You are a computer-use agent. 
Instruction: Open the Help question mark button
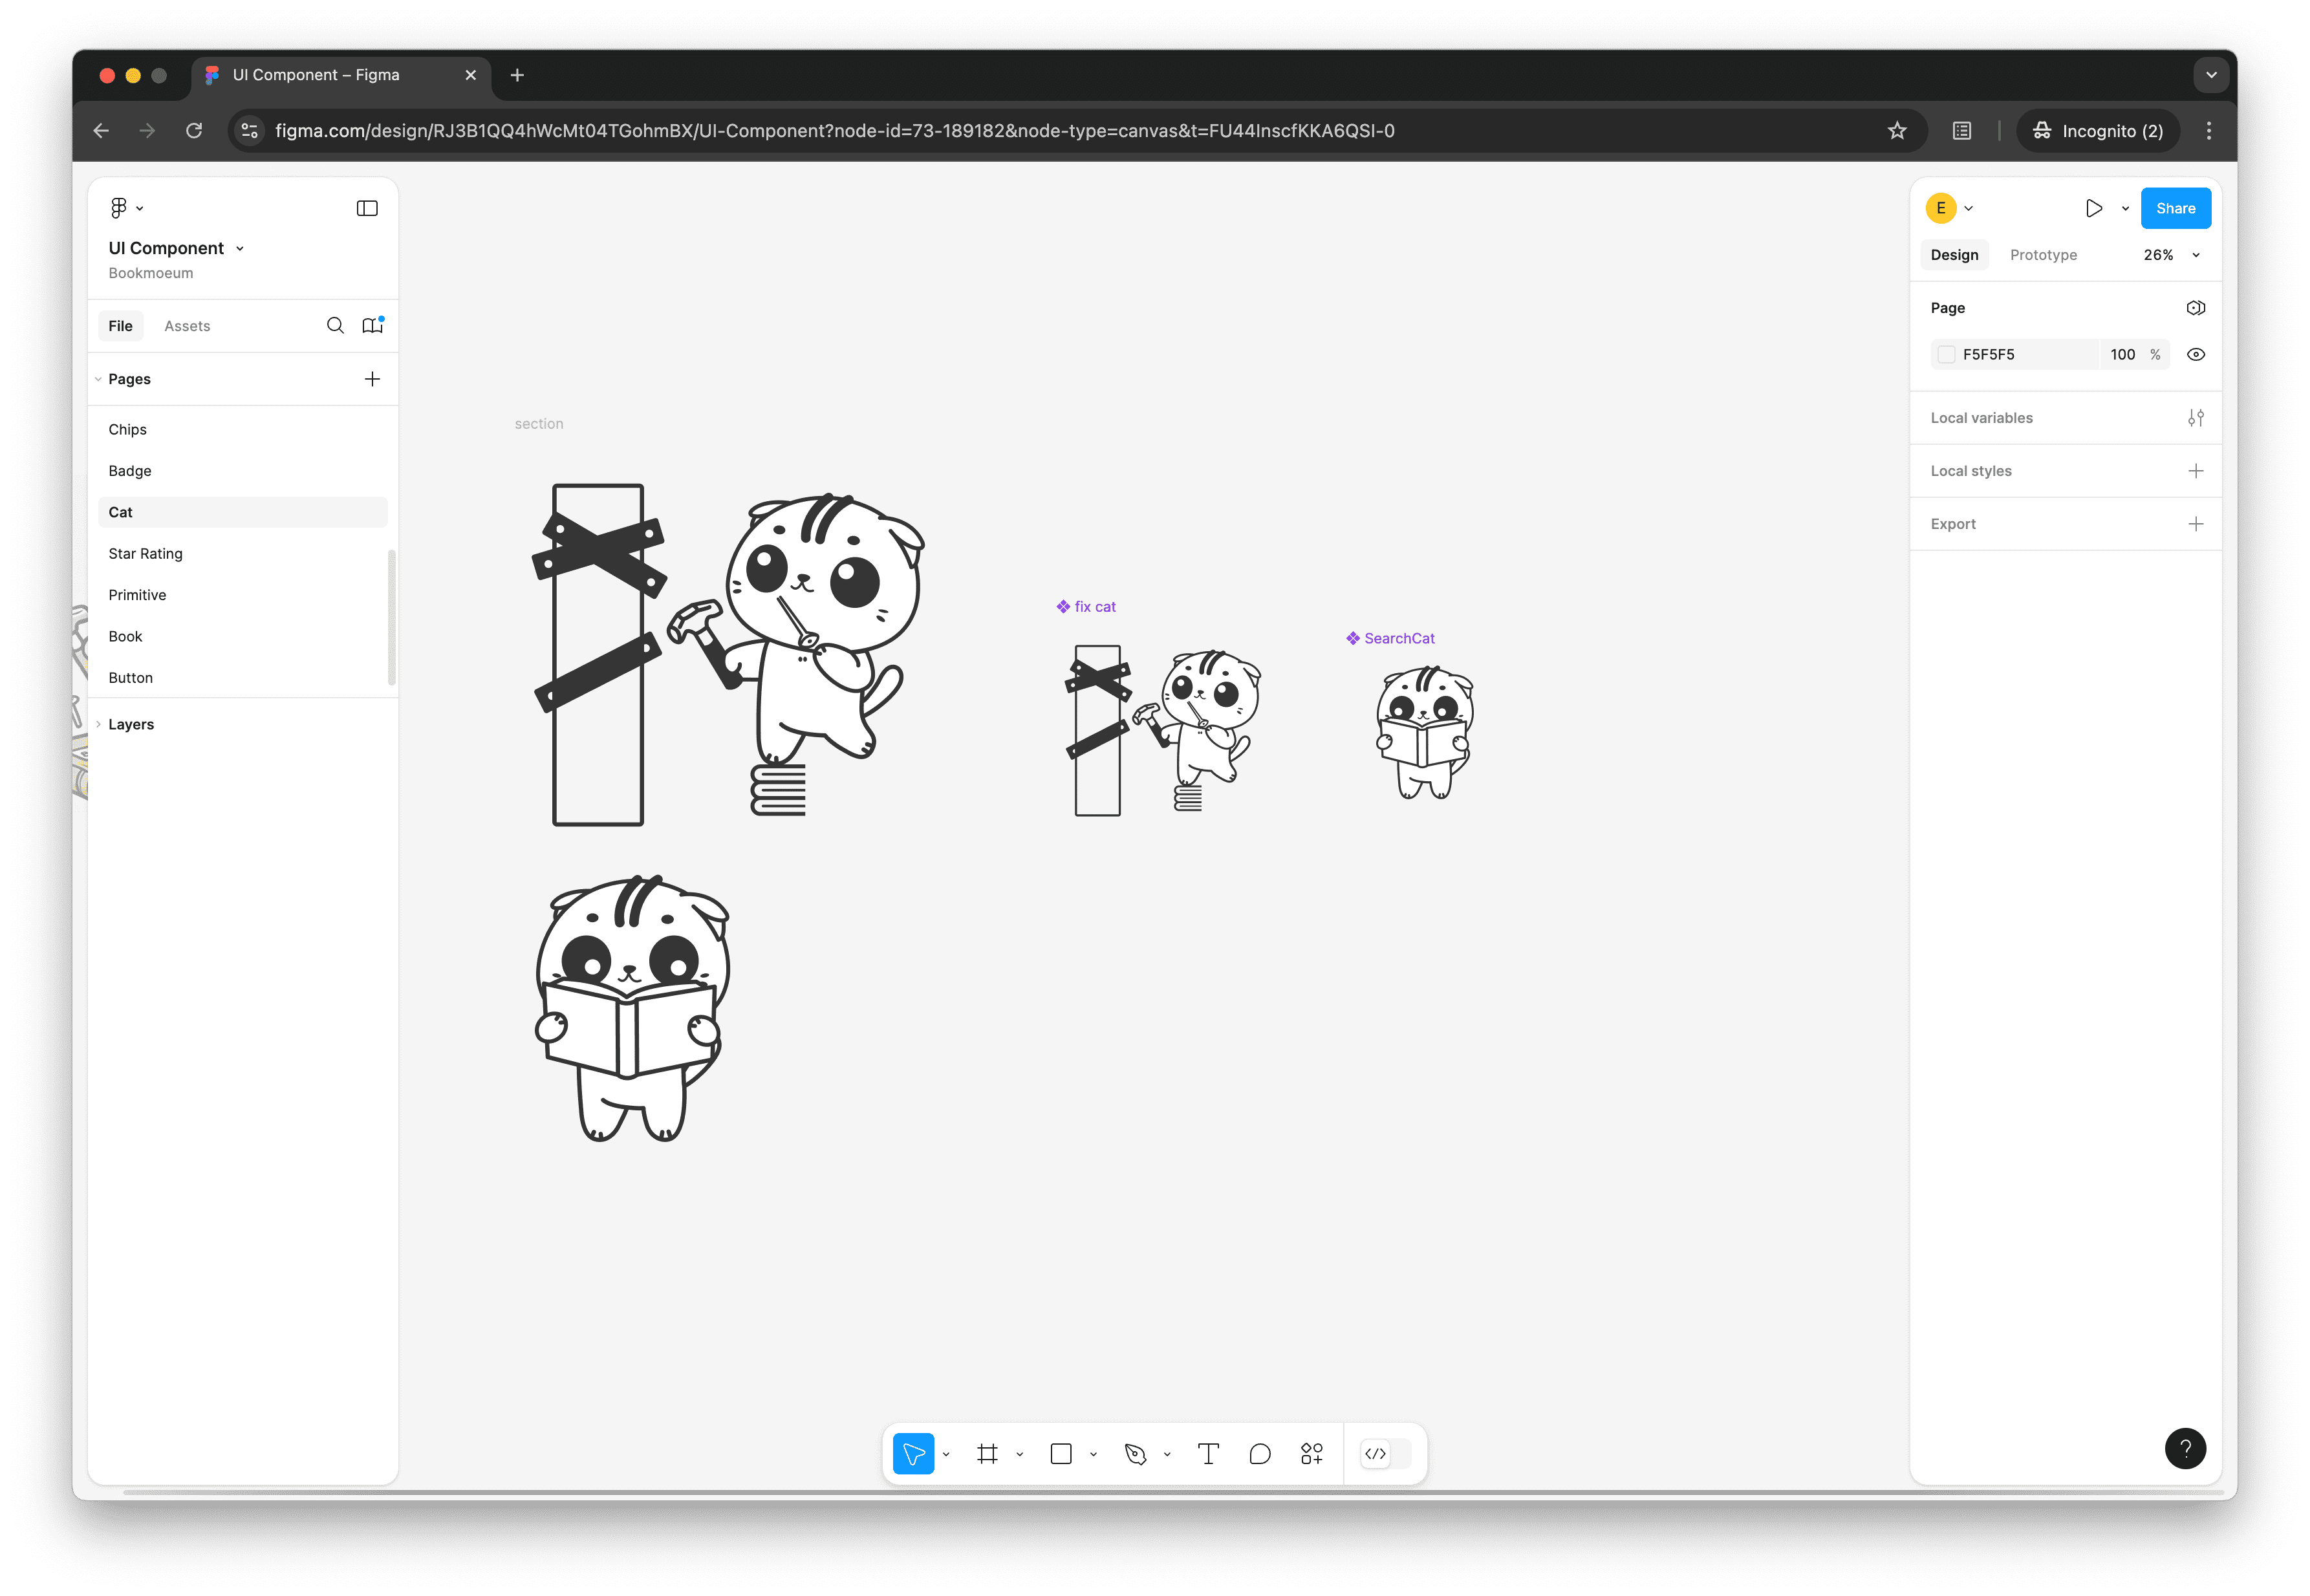(2185, 1448)
